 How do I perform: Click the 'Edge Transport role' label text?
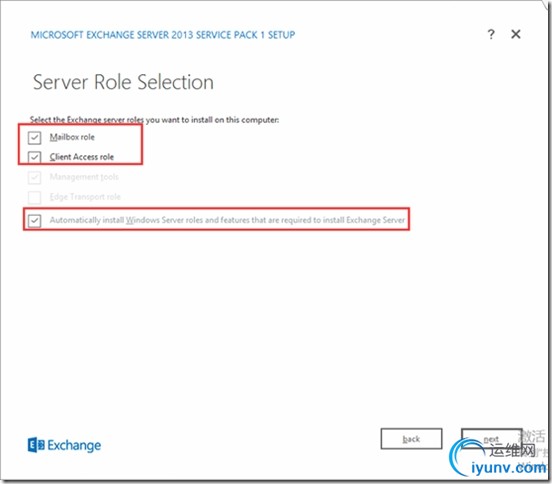click(85, 197)
